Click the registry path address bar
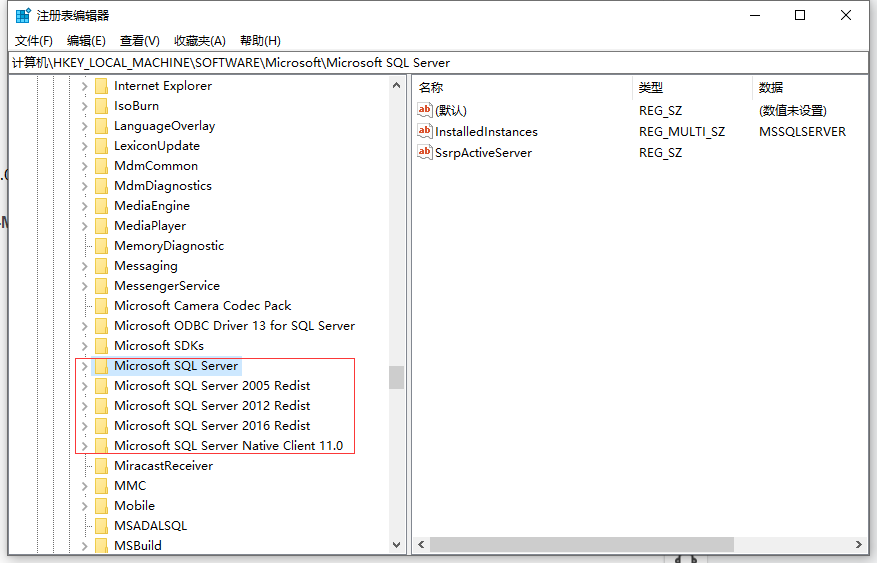Viewport: 877px width, 563px height. 438,63
